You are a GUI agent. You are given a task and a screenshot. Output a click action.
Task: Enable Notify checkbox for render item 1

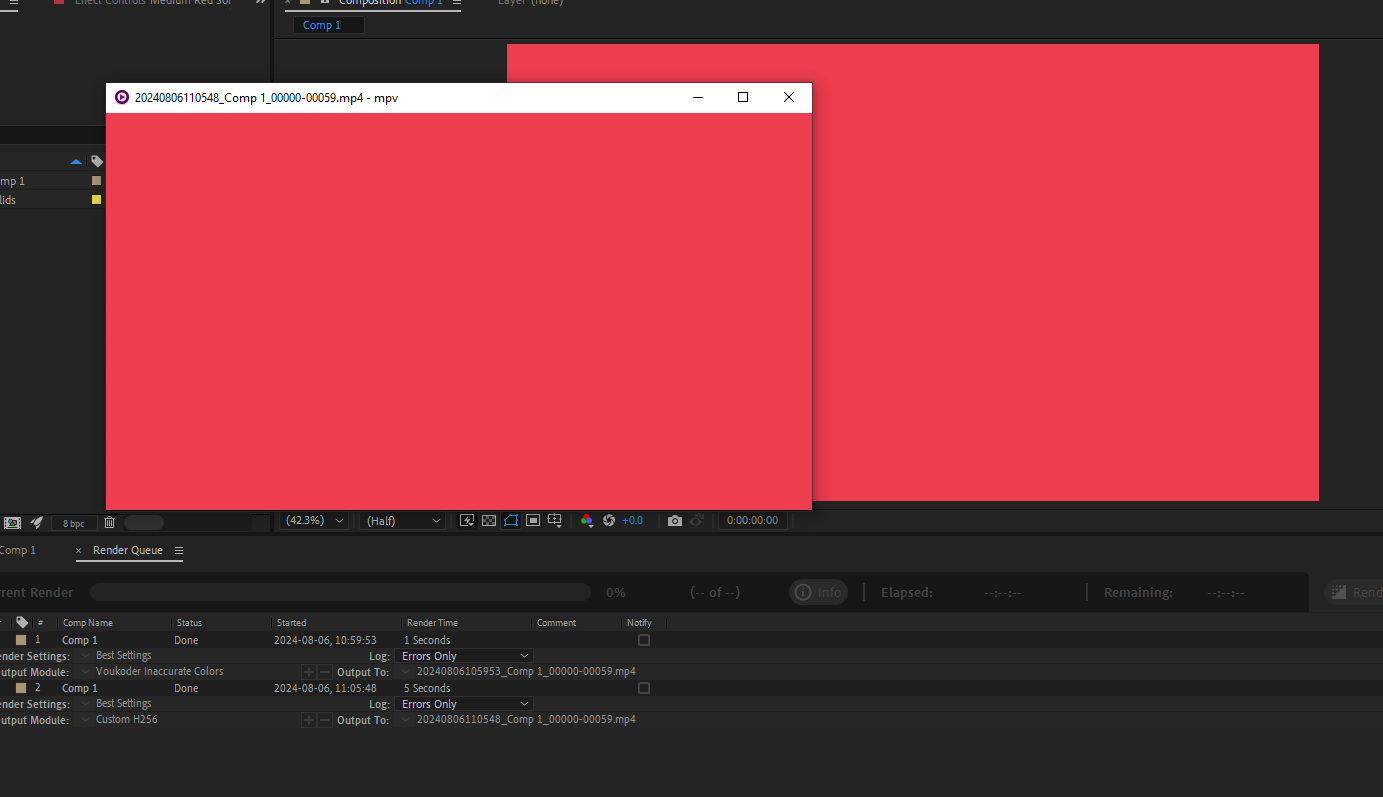point(644,640)
